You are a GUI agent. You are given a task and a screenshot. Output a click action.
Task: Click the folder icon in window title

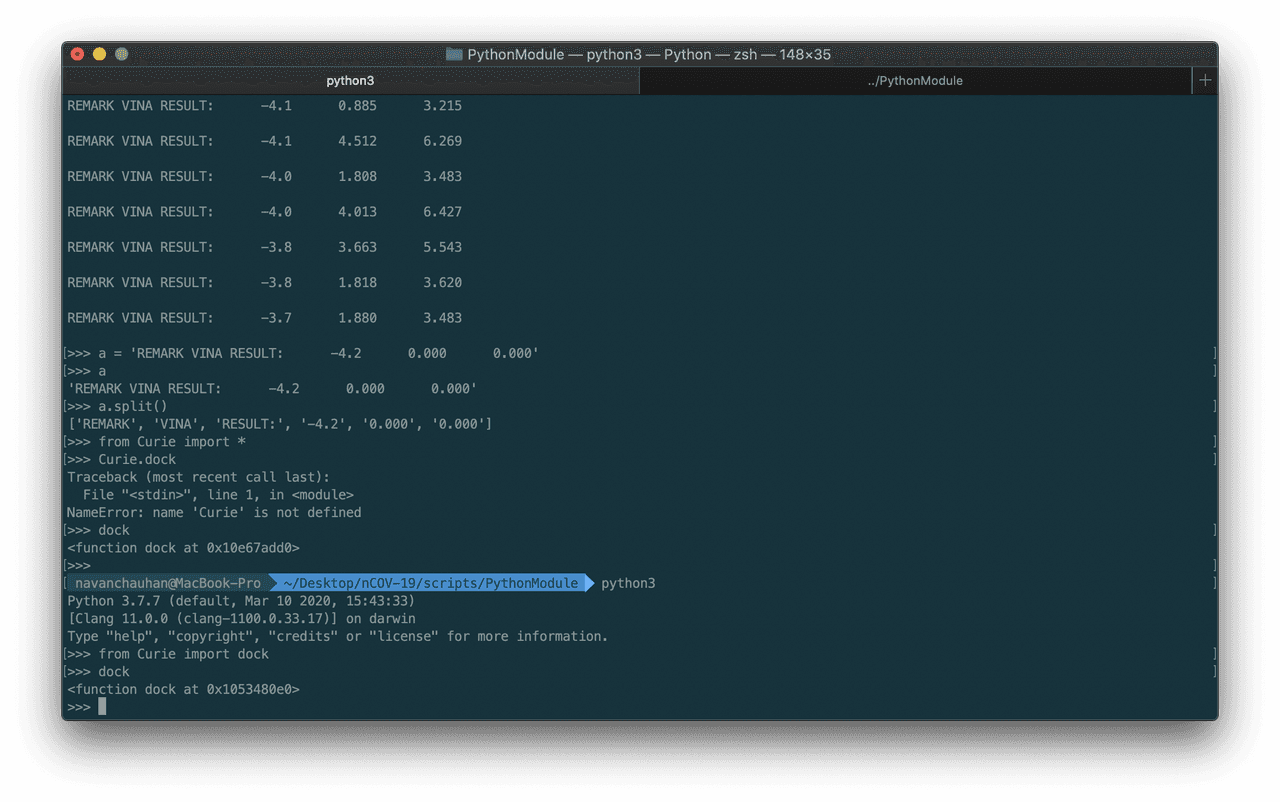(x=454, y=54)
